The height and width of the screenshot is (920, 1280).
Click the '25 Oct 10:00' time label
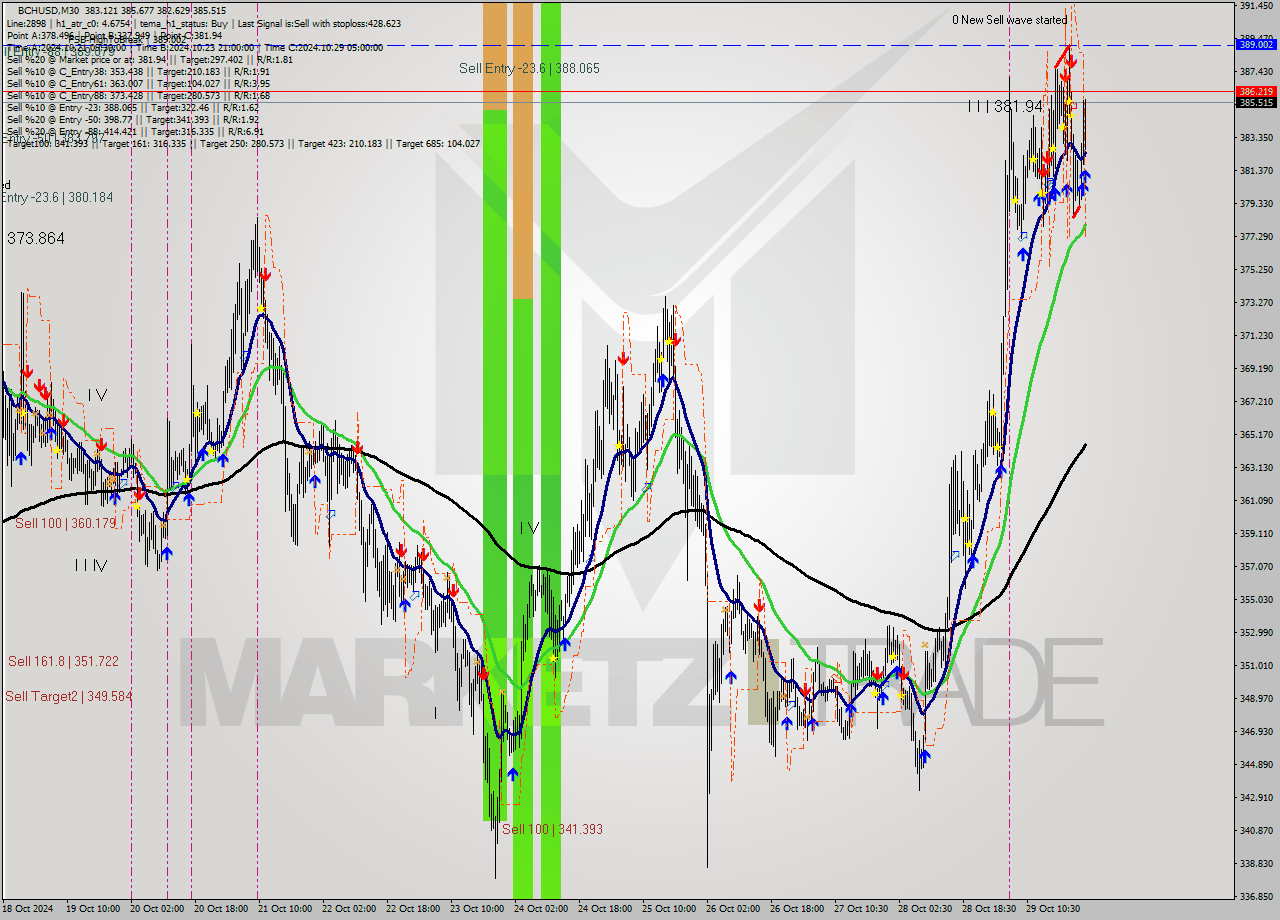click(669, 909)
